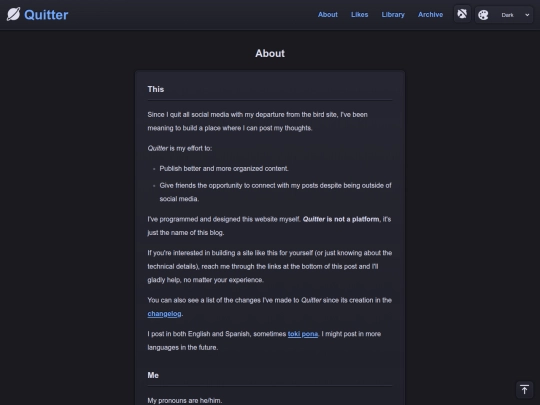This screenshot has width=540, height=405.
Task: Click 'Quitter is my effort to:' line
Action: 179,148
